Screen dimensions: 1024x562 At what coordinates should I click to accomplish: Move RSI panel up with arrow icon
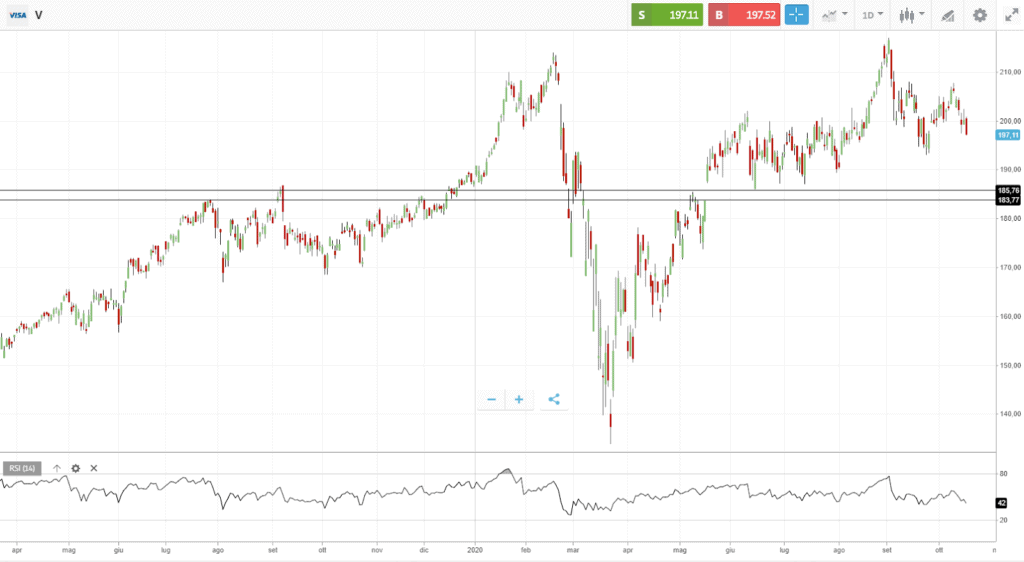(x=57, y=468)
